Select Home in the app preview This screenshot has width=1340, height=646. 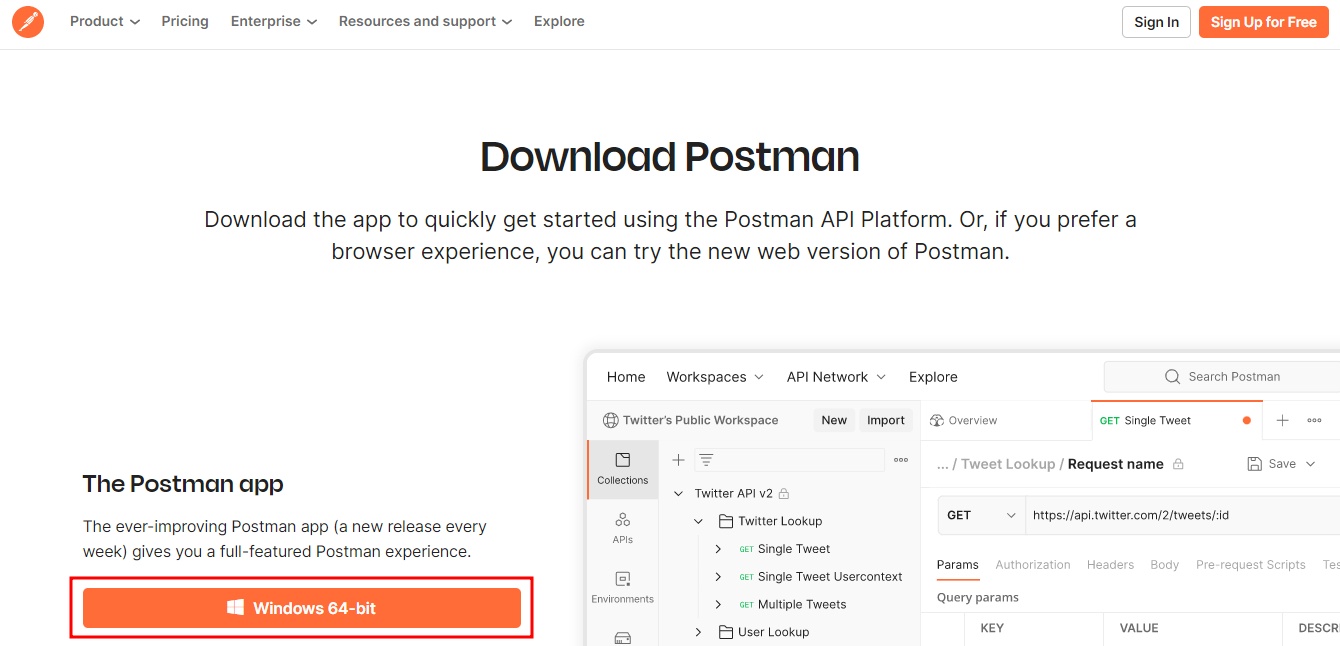tap(626, 377)
